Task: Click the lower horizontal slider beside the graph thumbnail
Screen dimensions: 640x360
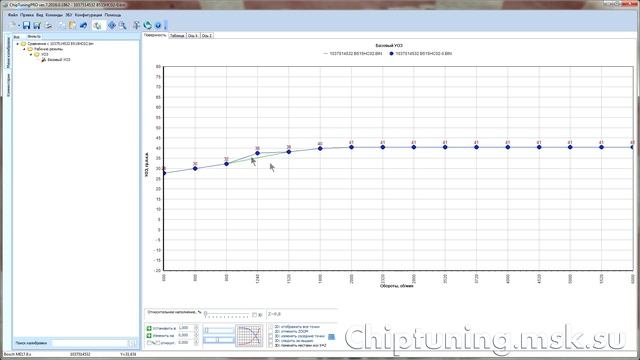Action: [x=219, y=340]
